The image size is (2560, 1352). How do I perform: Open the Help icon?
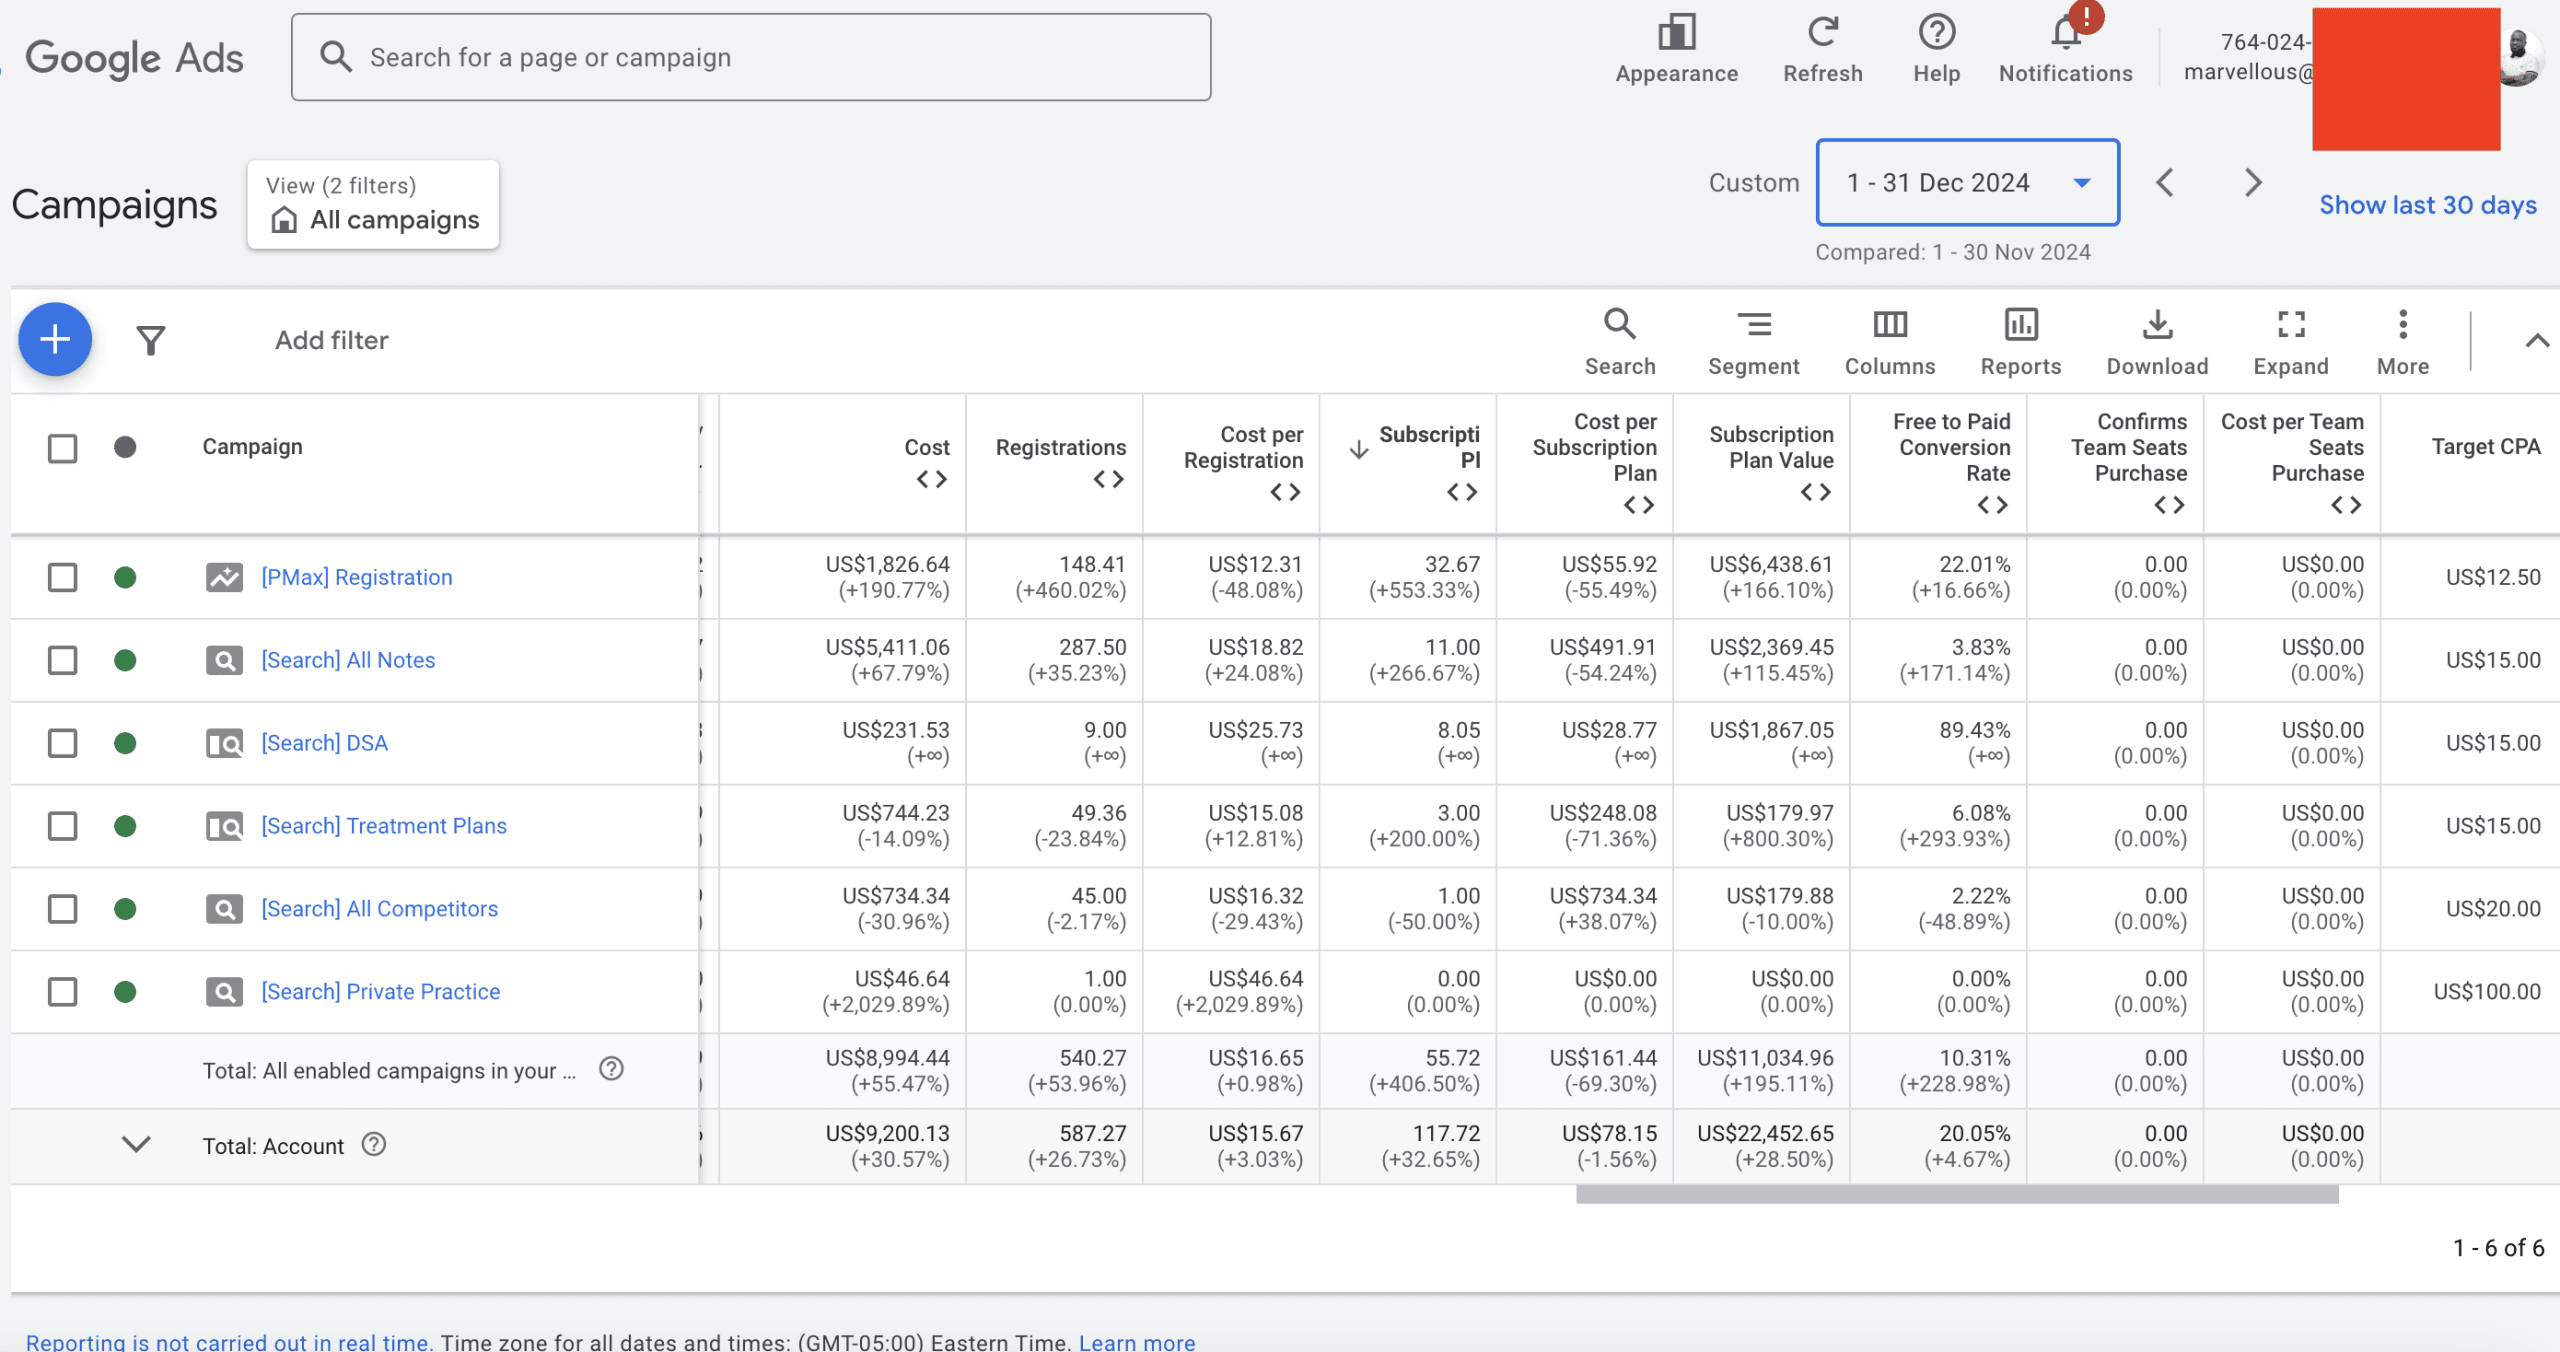(1937, 33)
